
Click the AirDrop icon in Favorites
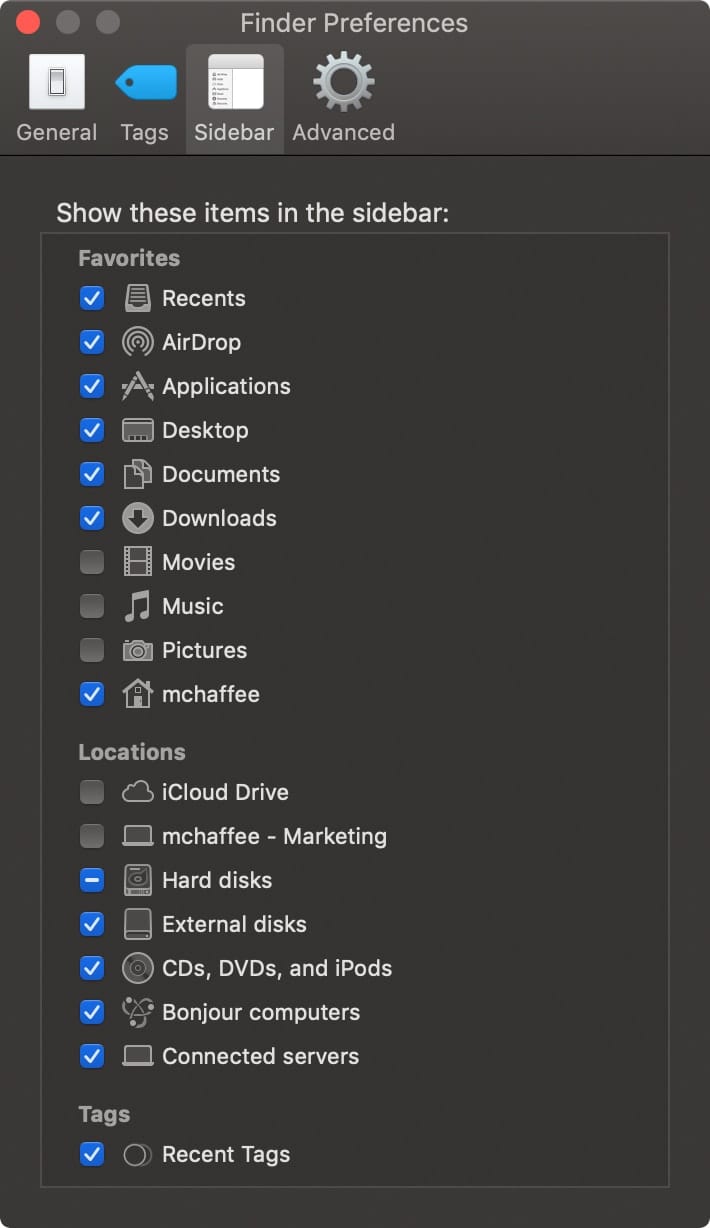click(137, 342)
